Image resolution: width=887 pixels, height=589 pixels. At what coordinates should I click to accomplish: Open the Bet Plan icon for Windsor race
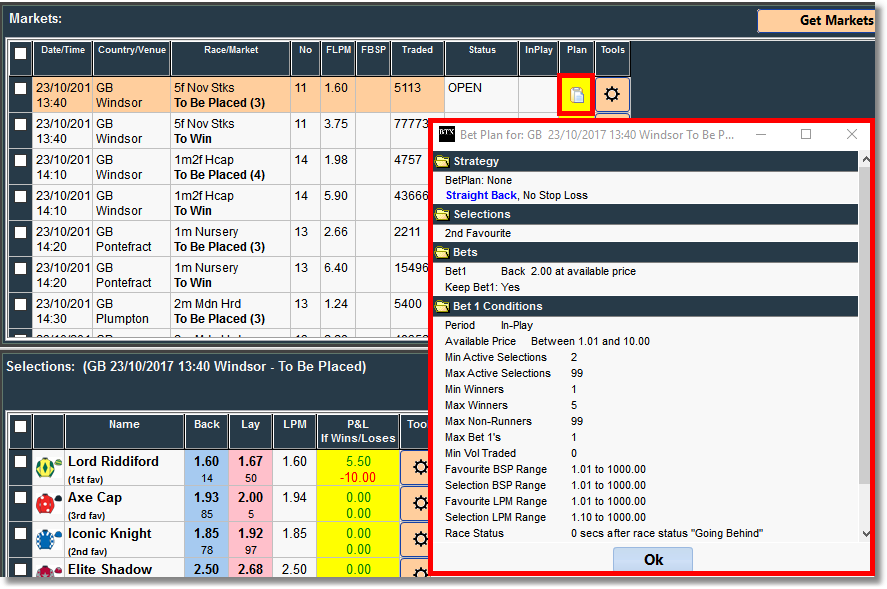577,95
